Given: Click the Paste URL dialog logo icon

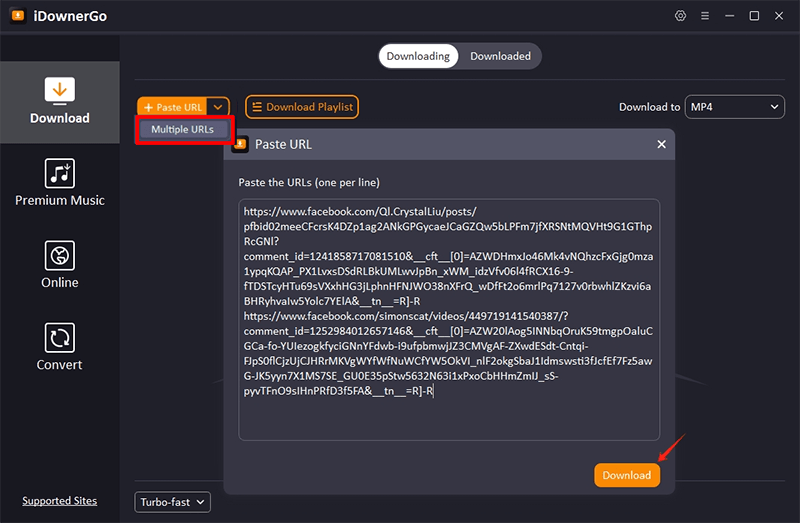Looking at the screenshot, I should (x=240, y=144).
